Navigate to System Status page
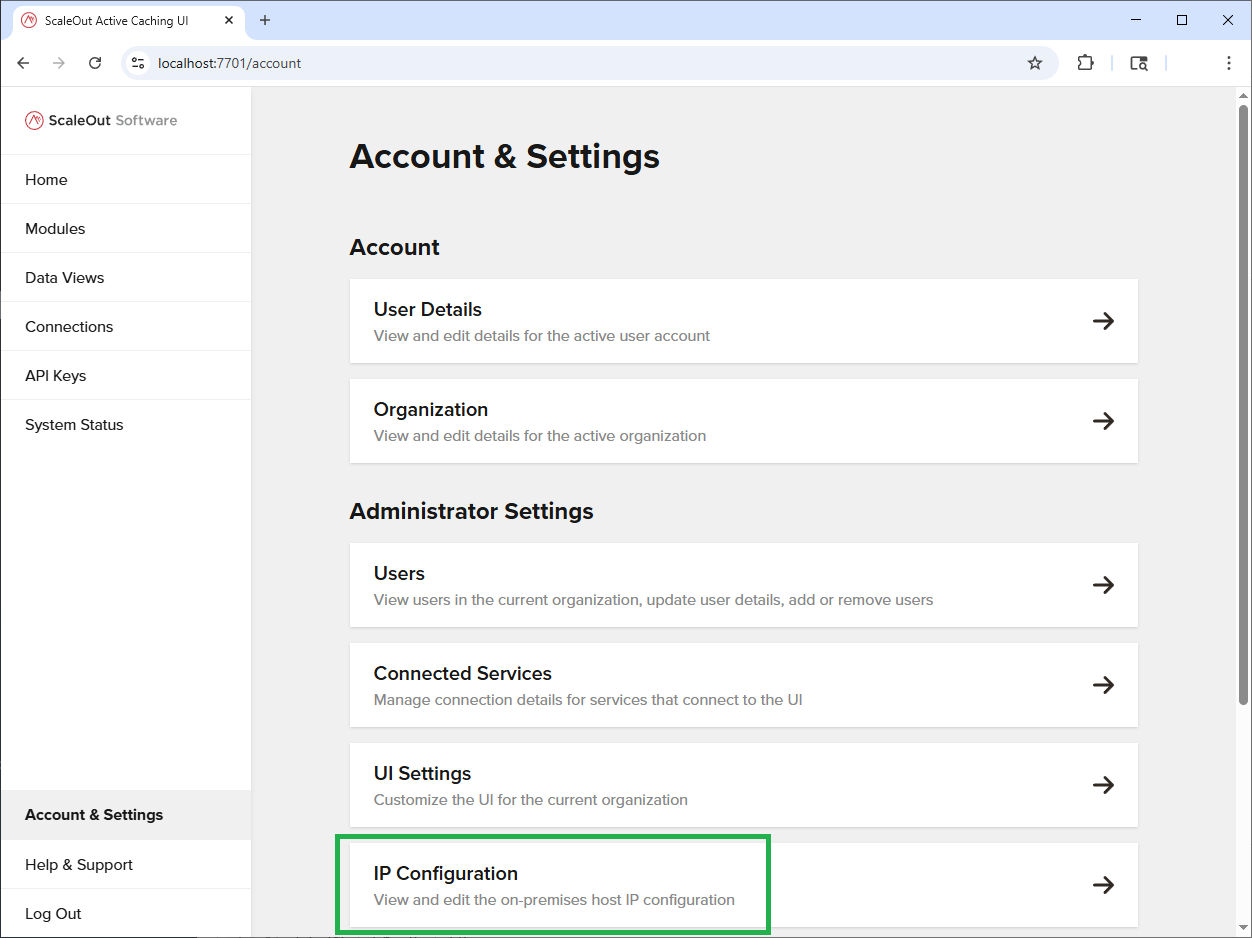Screen dimensions: 1252x938 pyautogui.click(x=74, y=425)
